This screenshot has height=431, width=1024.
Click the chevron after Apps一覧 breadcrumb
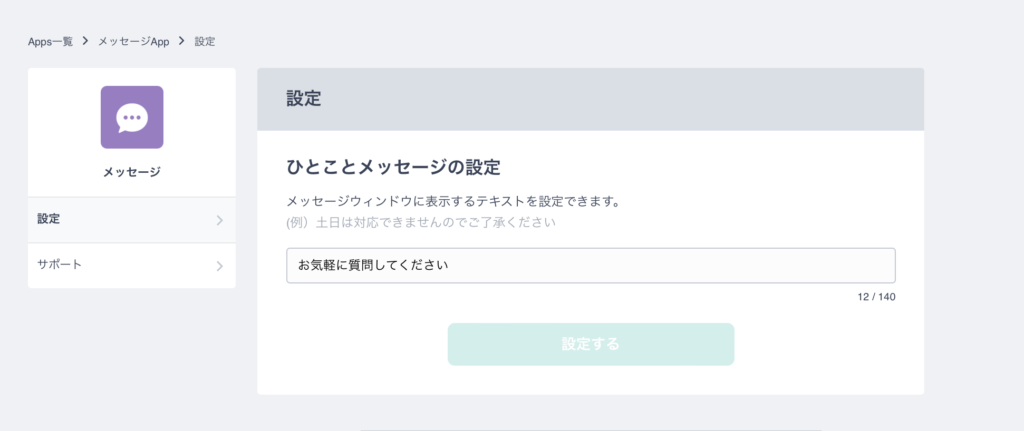tap(86, 41)
